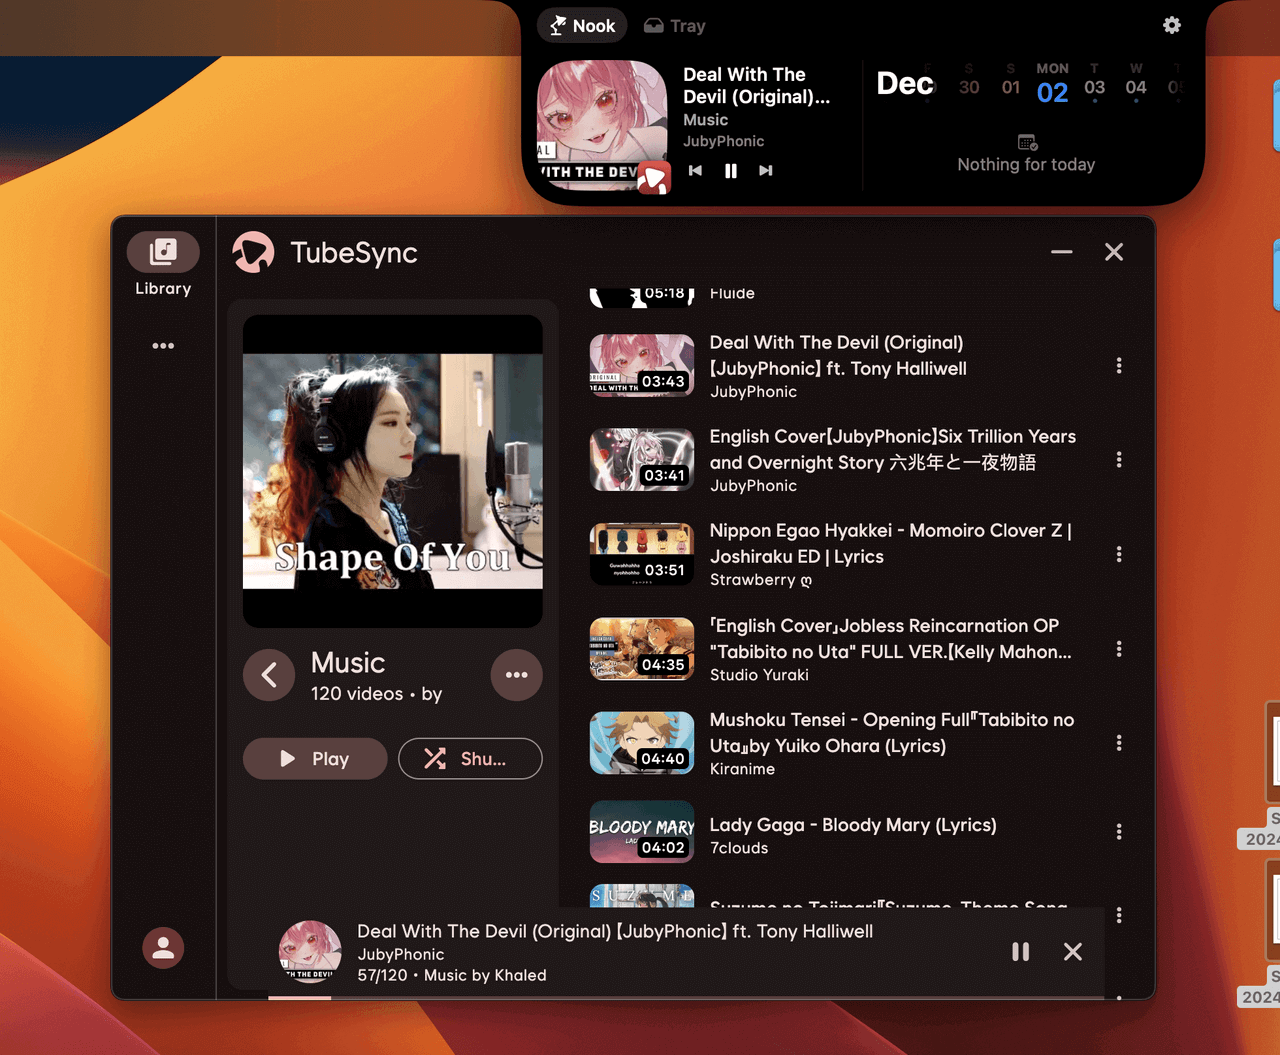Open options for Six Trillion Years track

pyautogui.click(x=1119, y=460)
